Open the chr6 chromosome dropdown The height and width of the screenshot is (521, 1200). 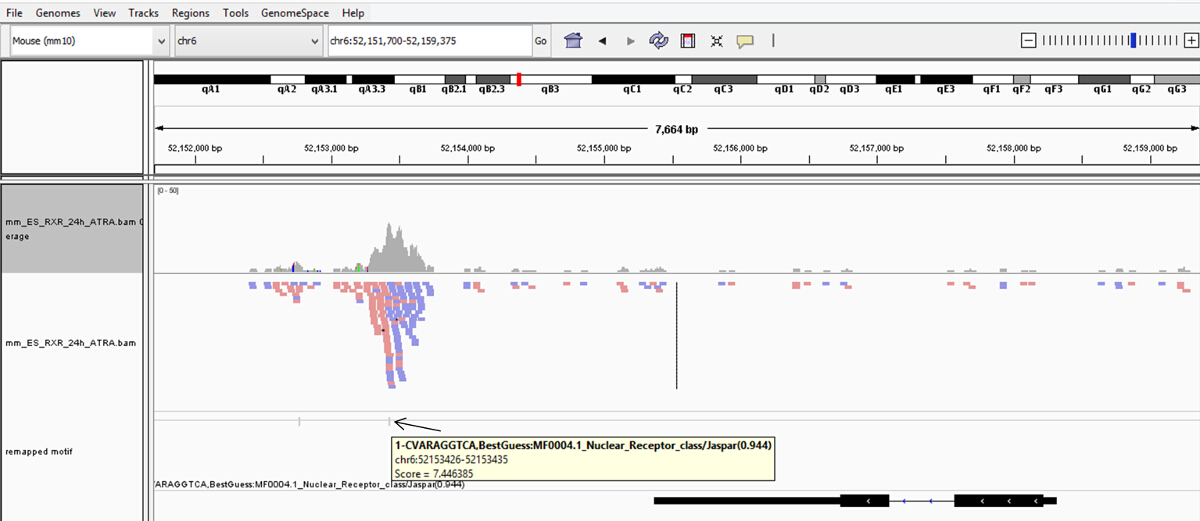[x=247, y=41]
